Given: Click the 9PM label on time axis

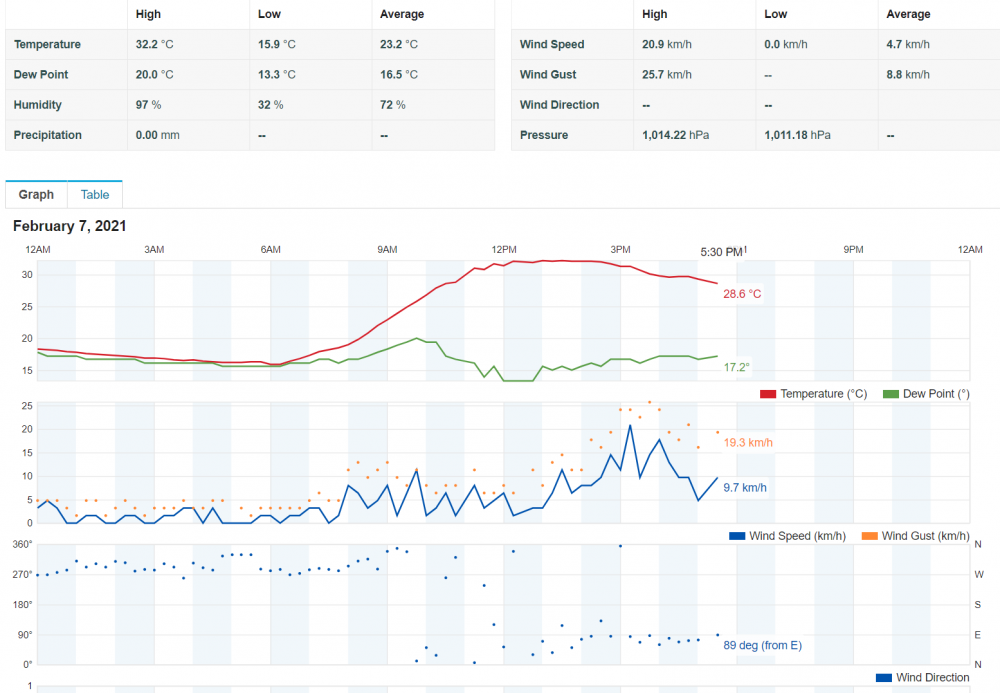Looking at the screenshot, I should click(853, 249).
